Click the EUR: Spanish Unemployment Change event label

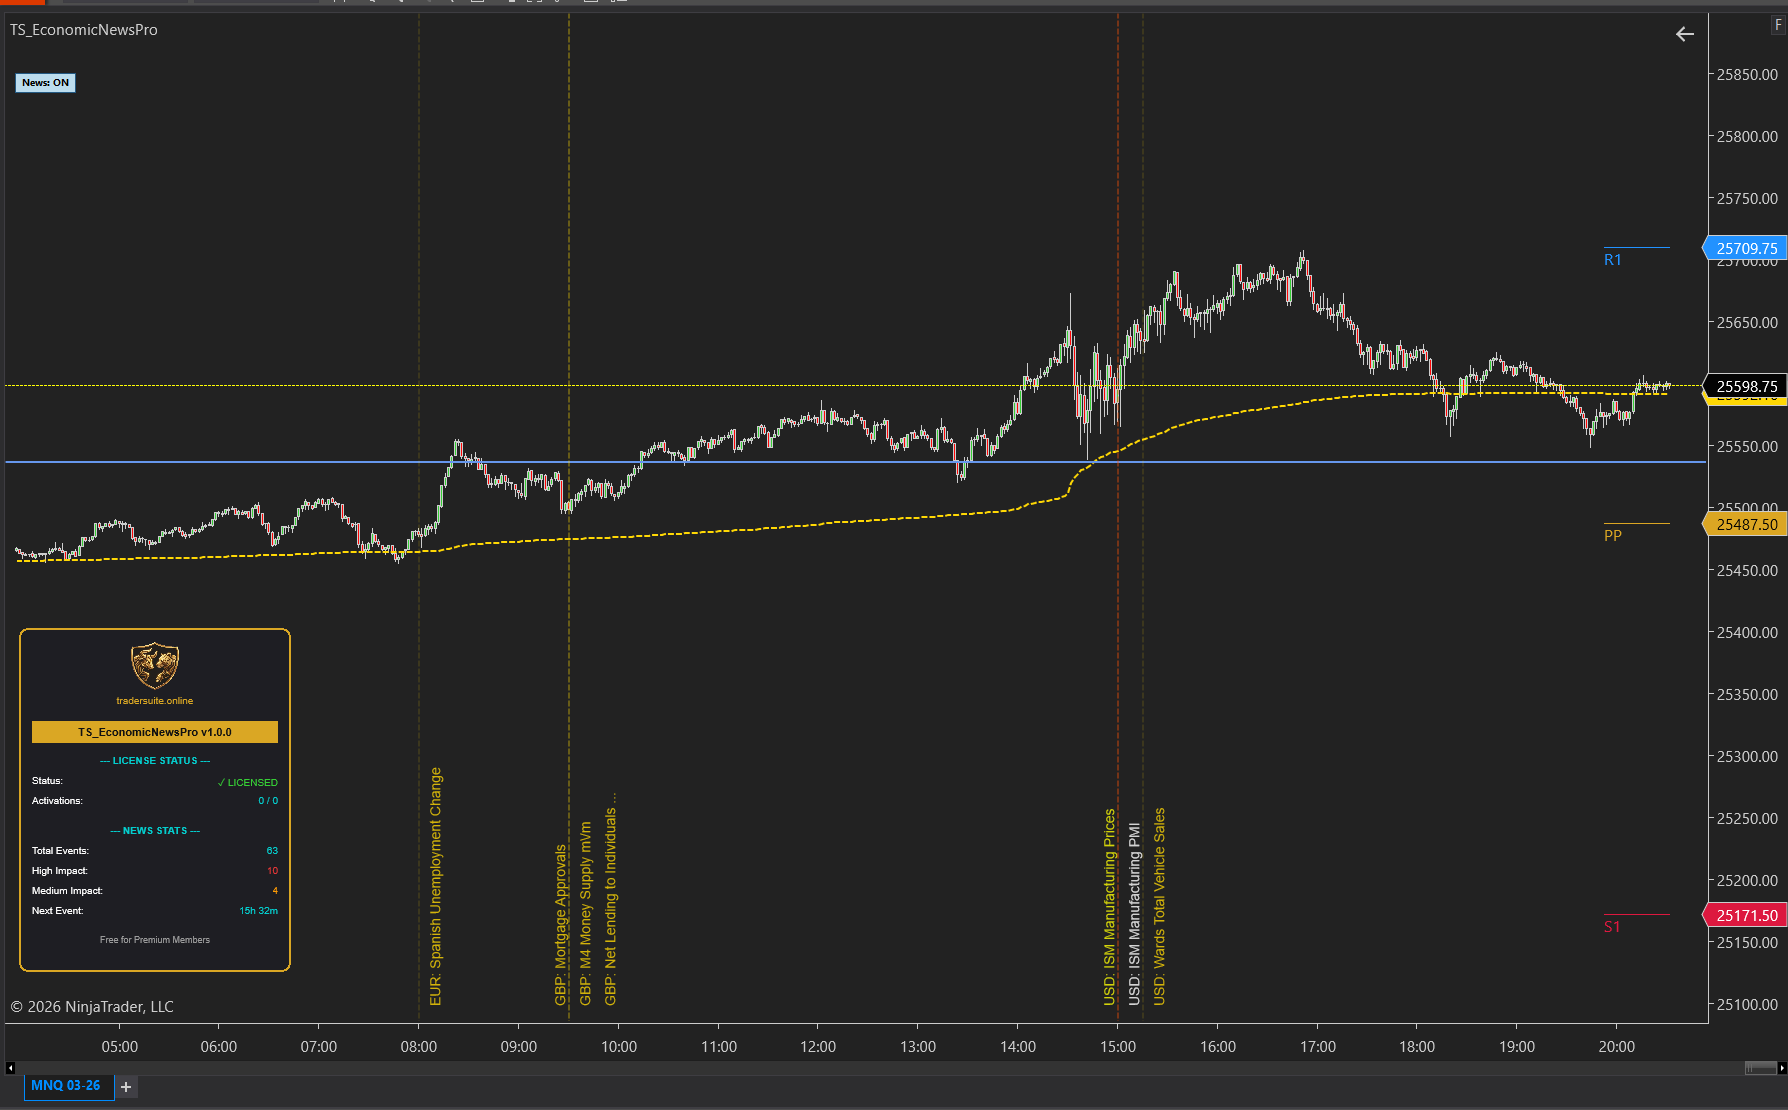[435, 887]
